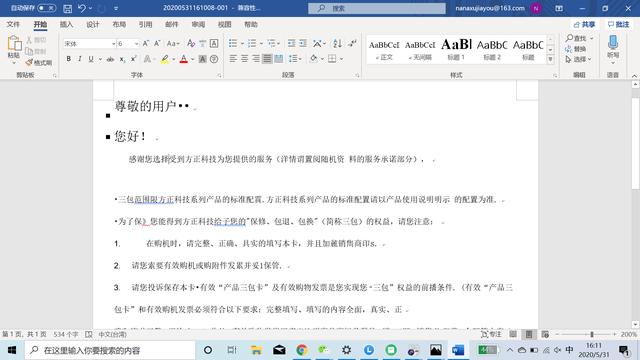The image size is (640, 360).
Task: Switch to the 插入 ribbon tab
Action: (67, 24)
